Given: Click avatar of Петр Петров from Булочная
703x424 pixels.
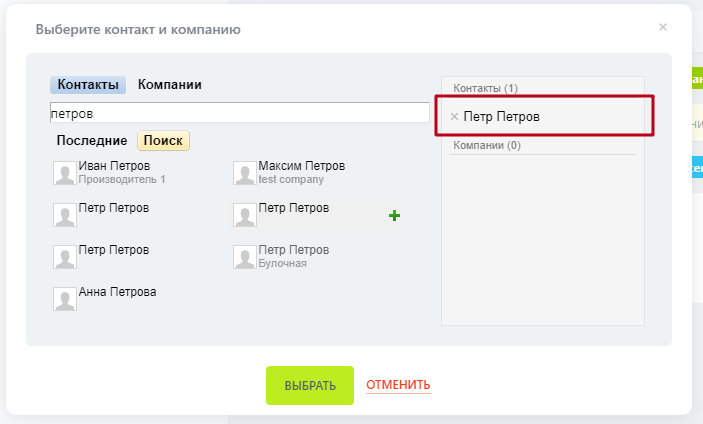Looking at the screenshot, I should pos(245,257).
